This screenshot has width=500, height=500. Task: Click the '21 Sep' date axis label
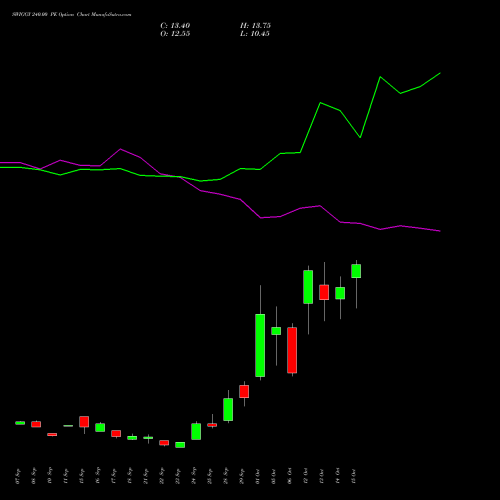click(x=146, y=476)
